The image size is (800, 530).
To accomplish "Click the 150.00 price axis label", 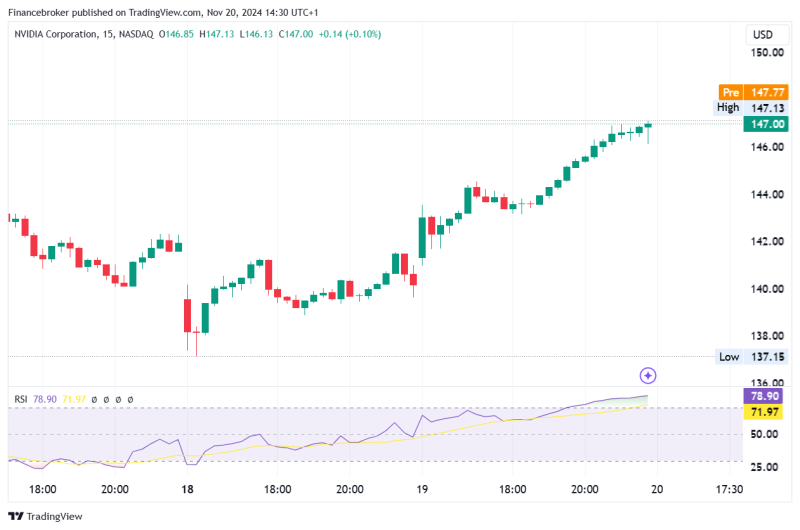I will 767,53.
